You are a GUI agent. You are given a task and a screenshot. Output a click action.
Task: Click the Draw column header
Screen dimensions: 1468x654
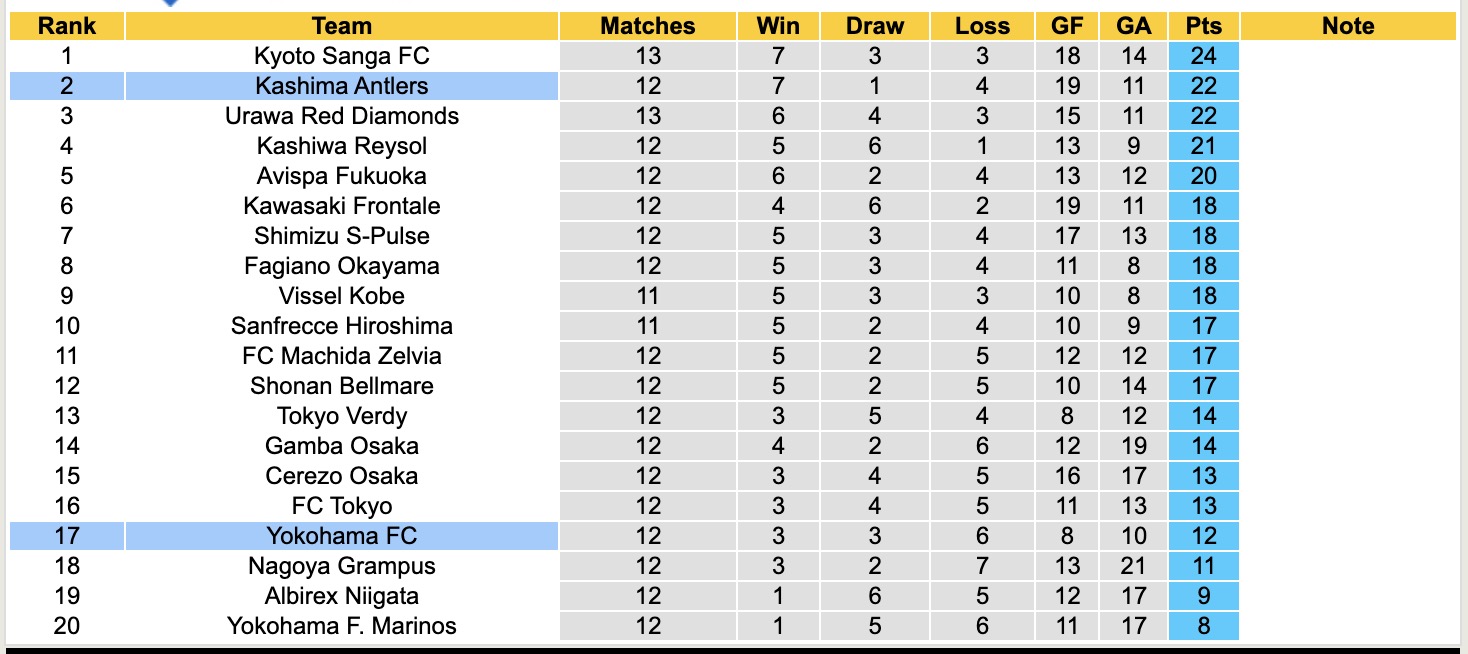tap(874, 26)
